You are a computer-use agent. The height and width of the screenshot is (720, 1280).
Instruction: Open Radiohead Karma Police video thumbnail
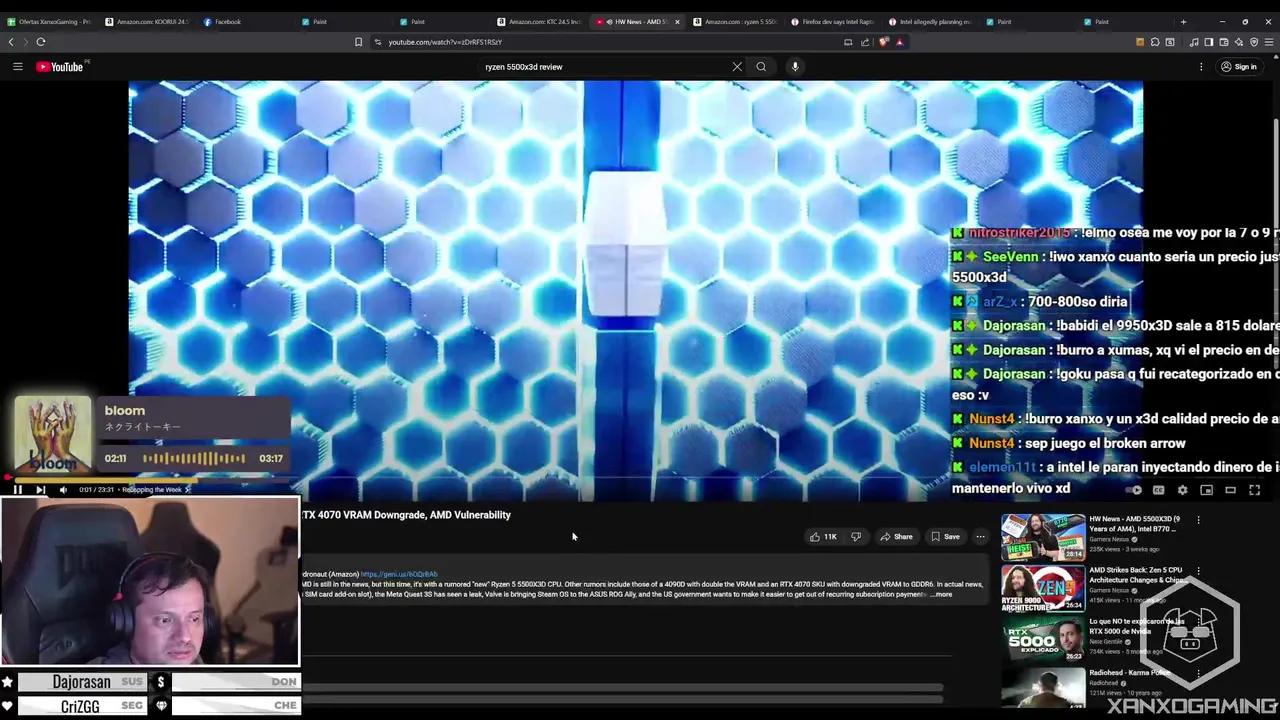coord(1043,688)
